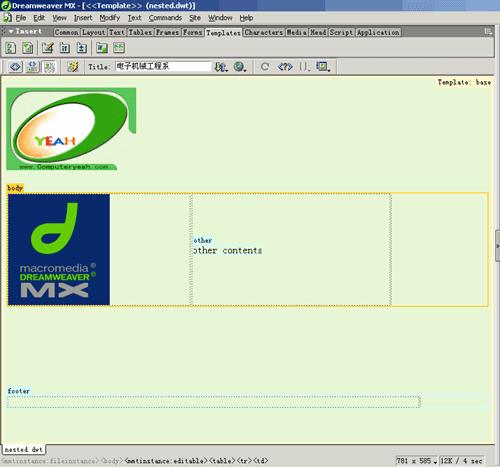500x467 pixels.
Task: Insert a Repeating Region
Action: [82, 48]
